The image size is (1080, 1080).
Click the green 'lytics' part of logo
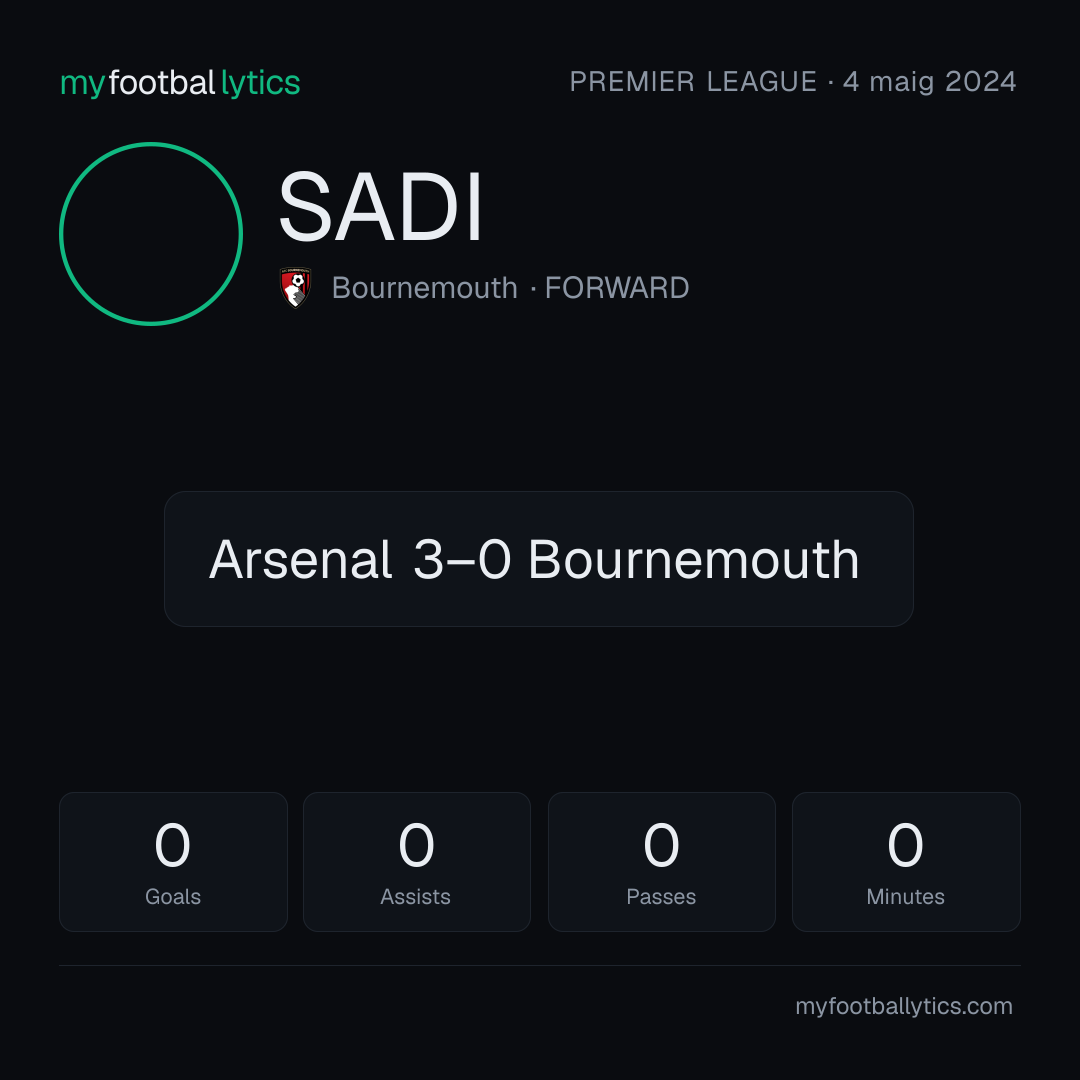(x=260, y=83)
